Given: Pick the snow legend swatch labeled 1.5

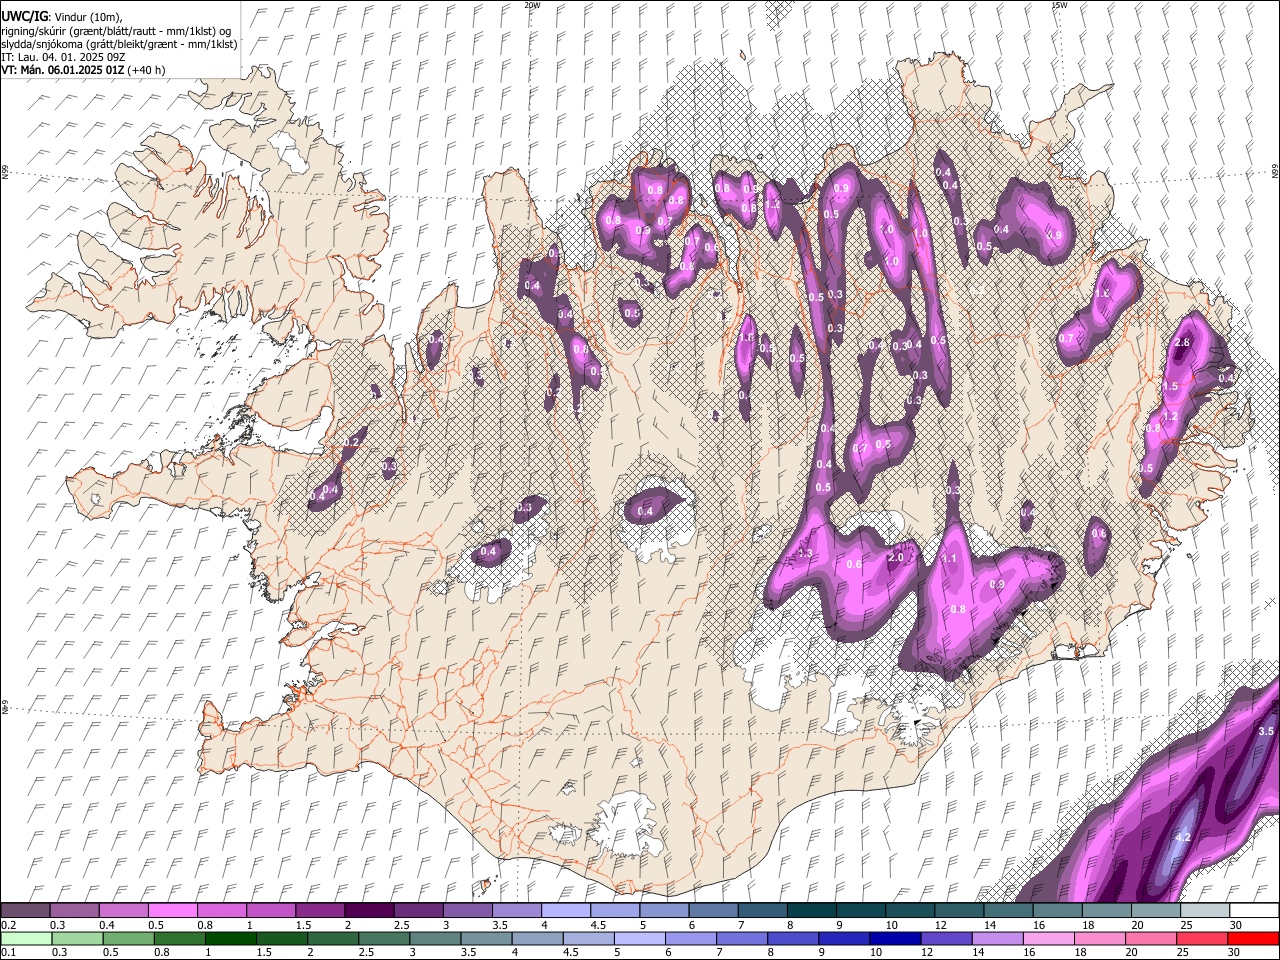Looking at the screenshot, I should 319,910.
